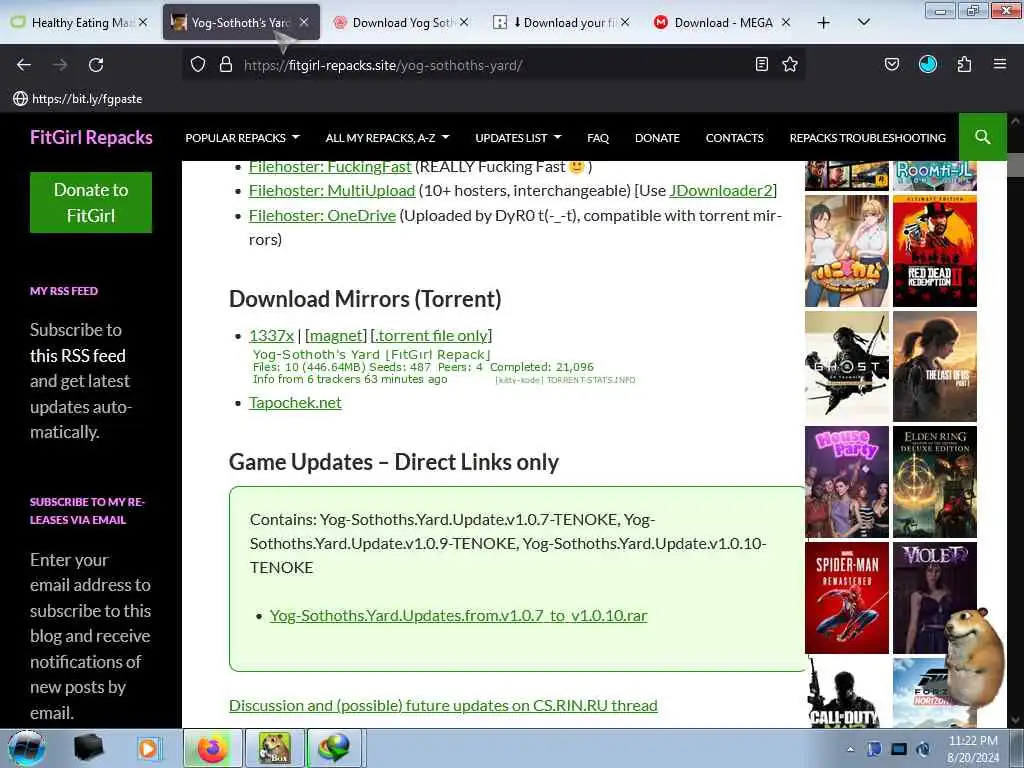Expand the UPDATES LIST menu
Screen dimensions: 1024x768
[x=518, y=138]
